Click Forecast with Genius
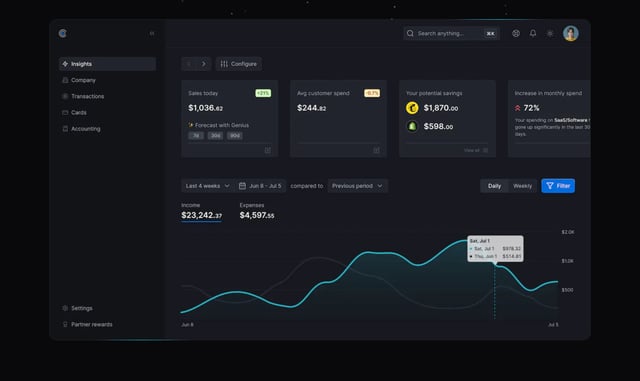640x381 pixels. pos(218,125)
